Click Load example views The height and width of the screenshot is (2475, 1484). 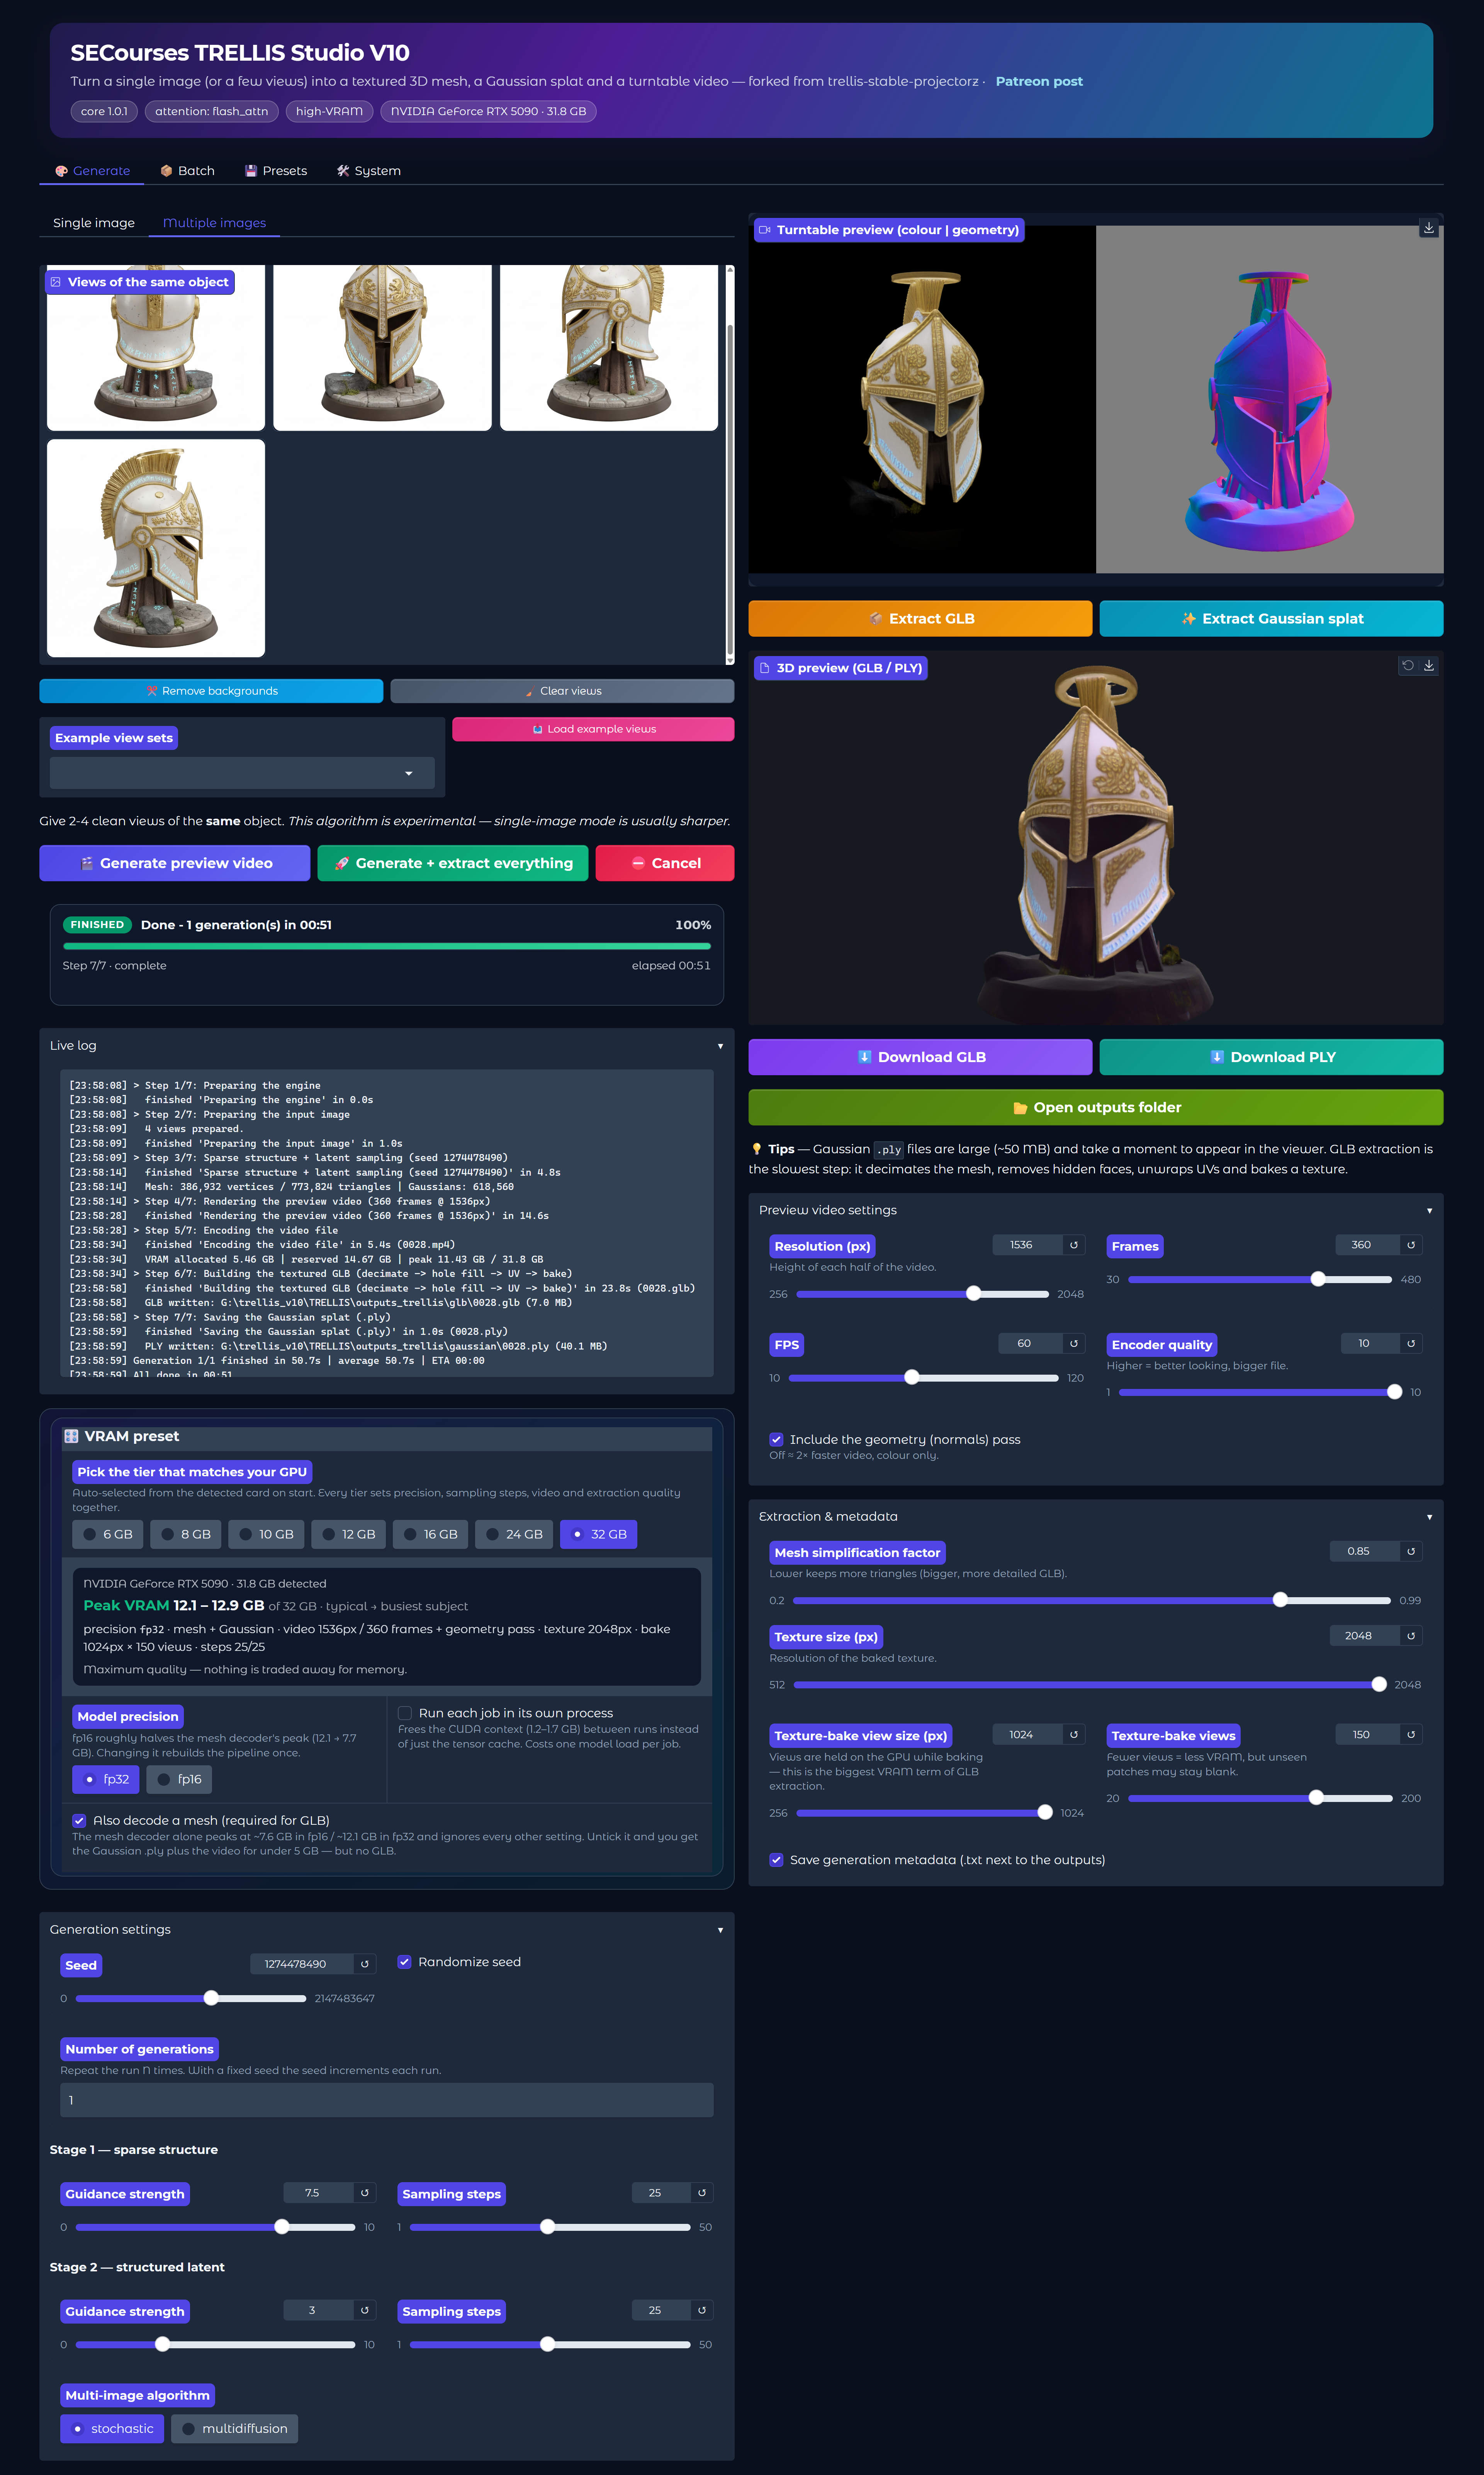[x=593, y=729]
